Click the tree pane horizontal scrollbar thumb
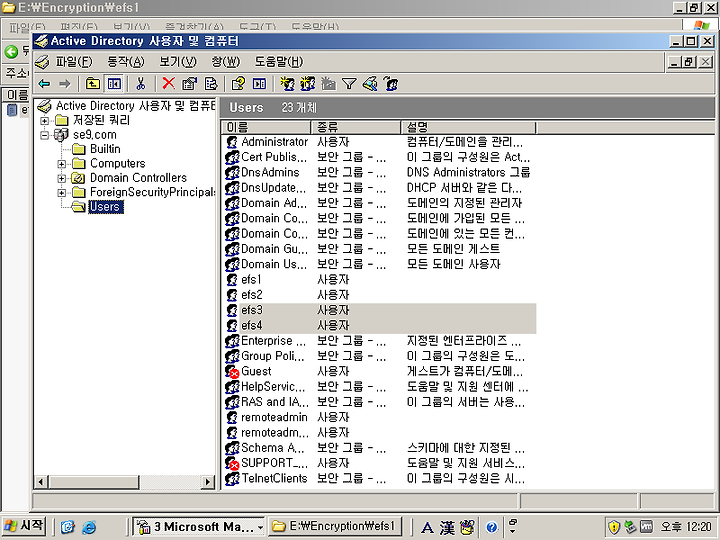This screenshot has width=720, height=540. [93, 482]
